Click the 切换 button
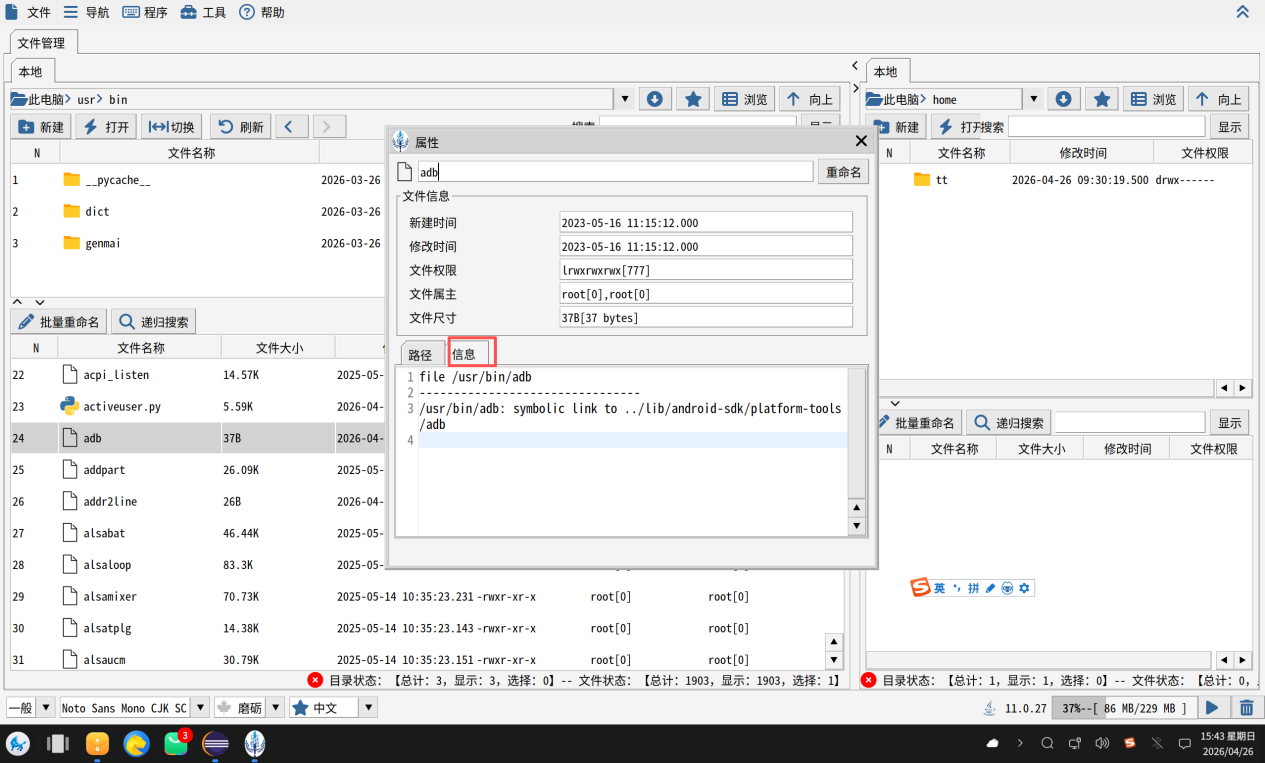Screen dimensions: 1265x763 172,127
